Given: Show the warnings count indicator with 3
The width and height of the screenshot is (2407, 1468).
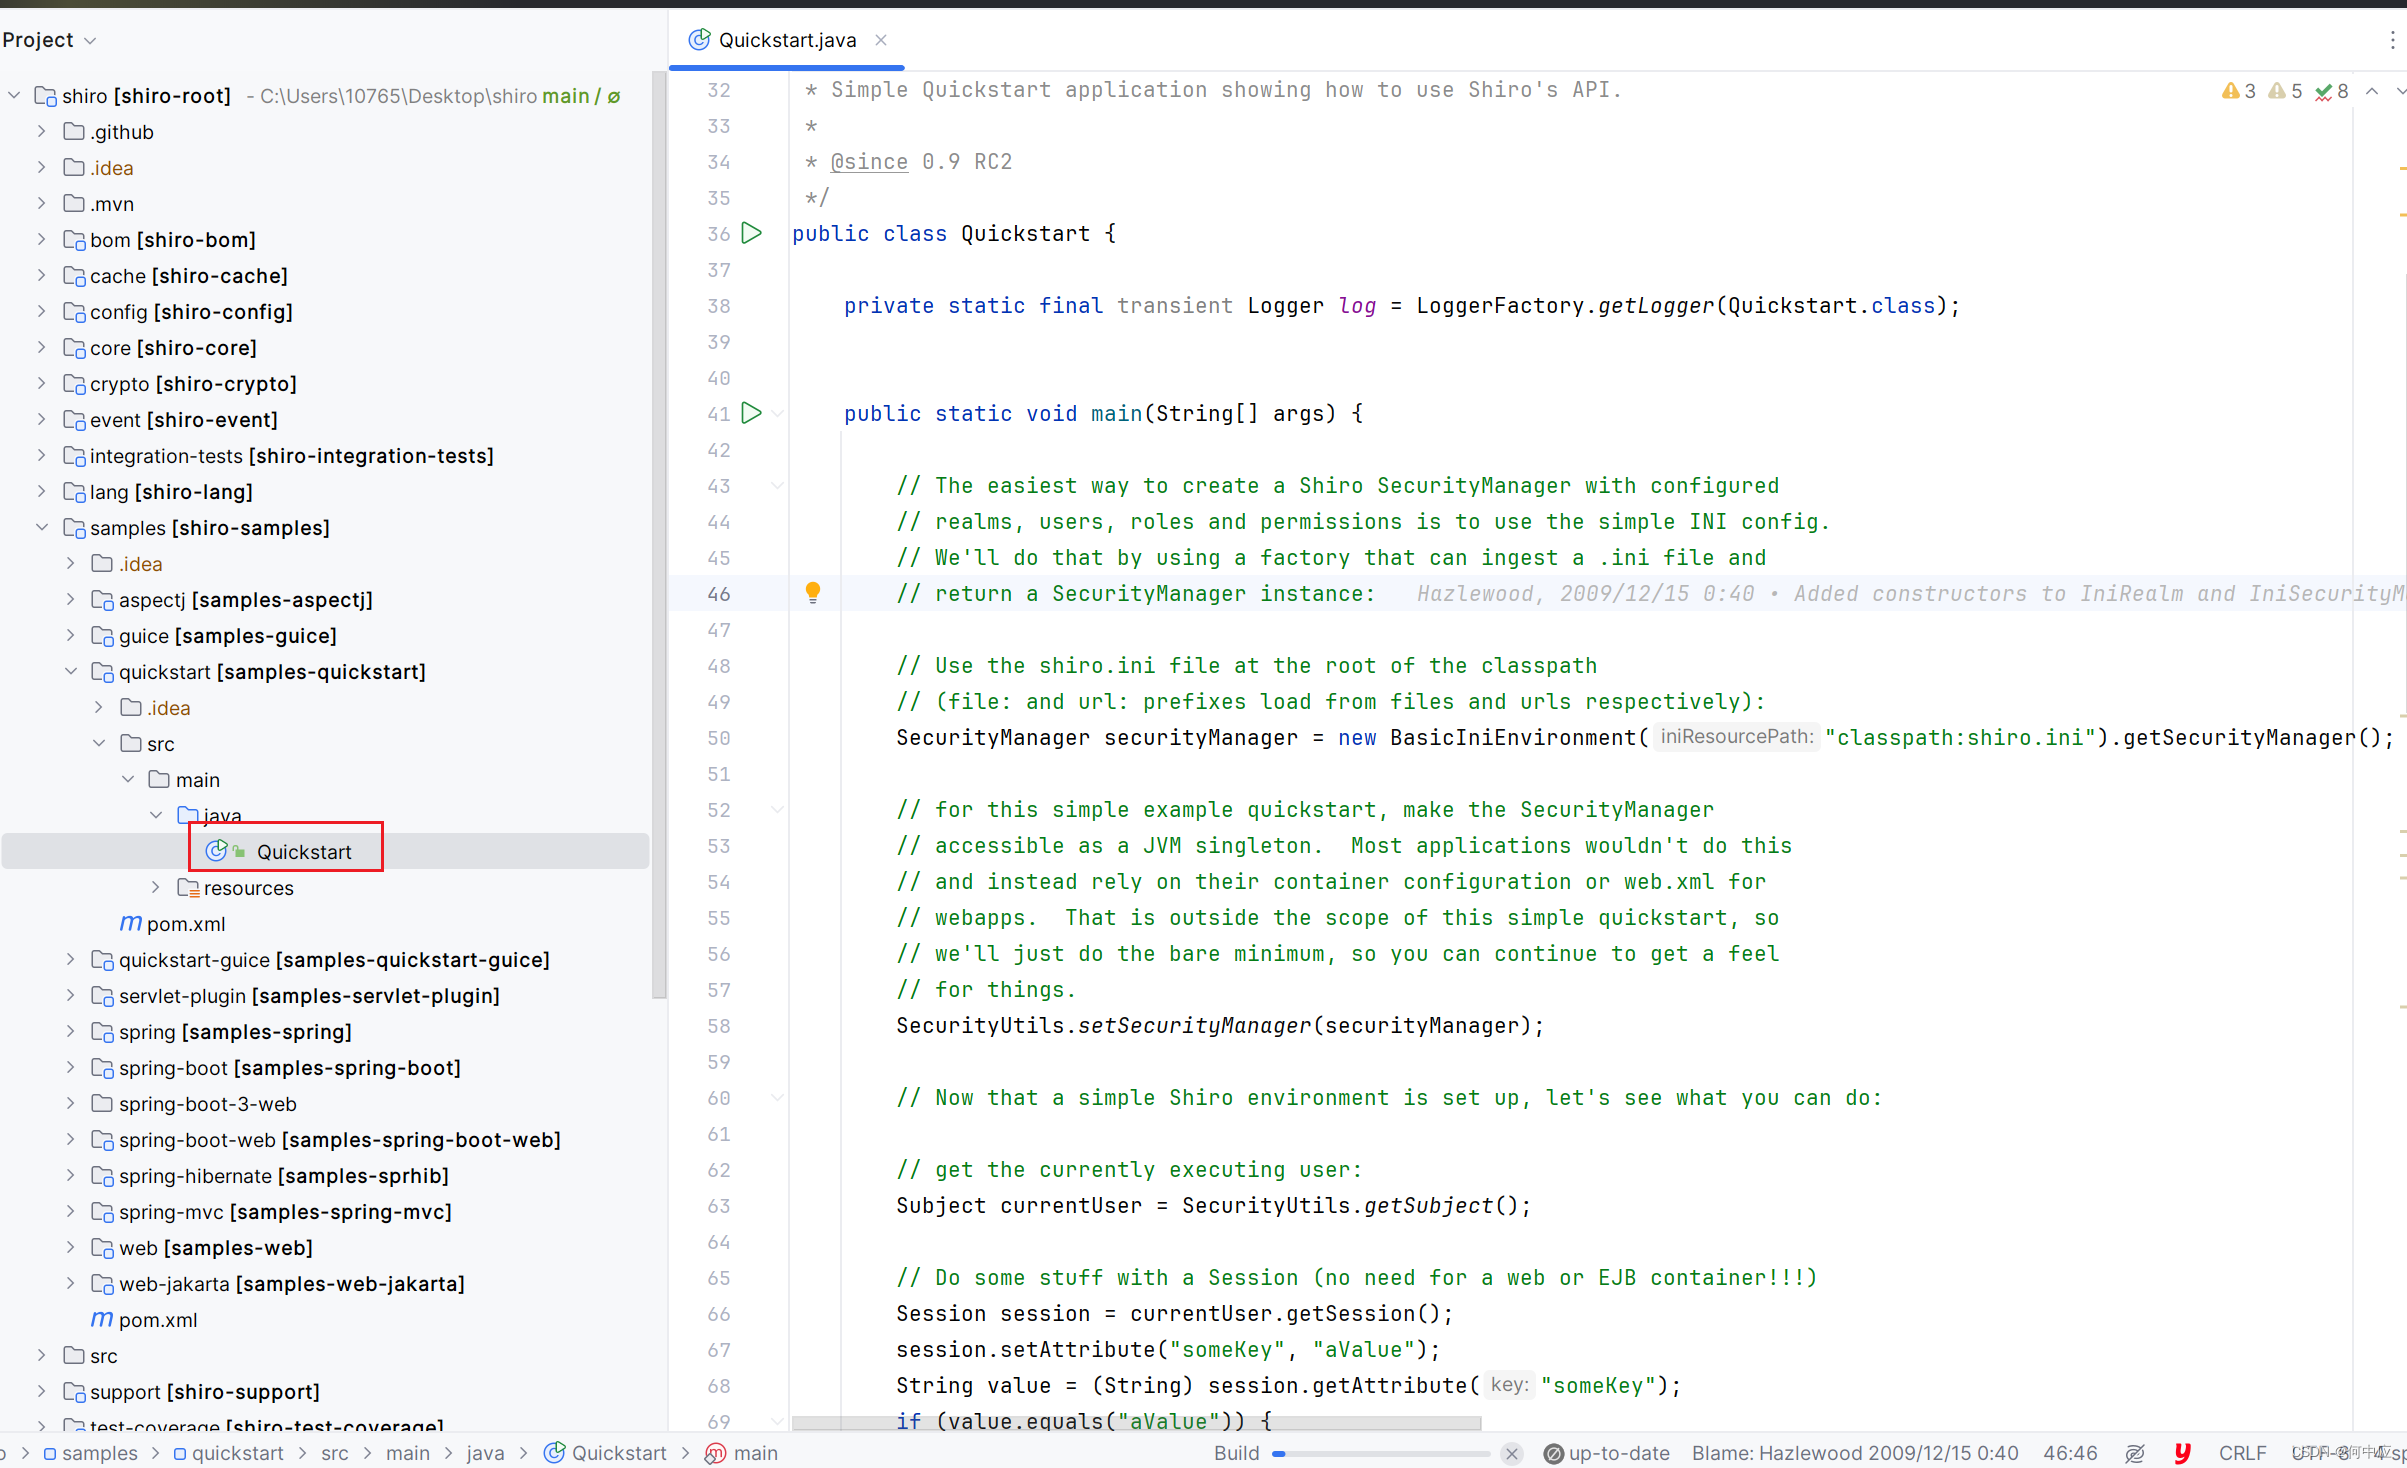Looking at the screenshot, I should click(x=2238, y=91).
